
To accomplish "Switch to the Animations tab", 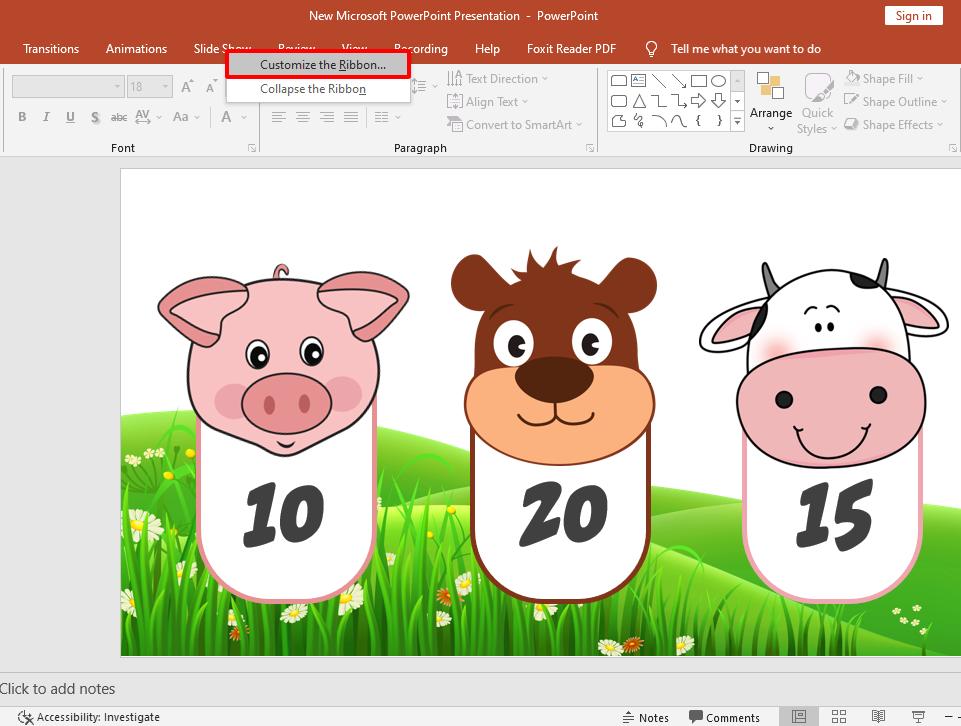I will pyautogui.click(x=136, y=48).
